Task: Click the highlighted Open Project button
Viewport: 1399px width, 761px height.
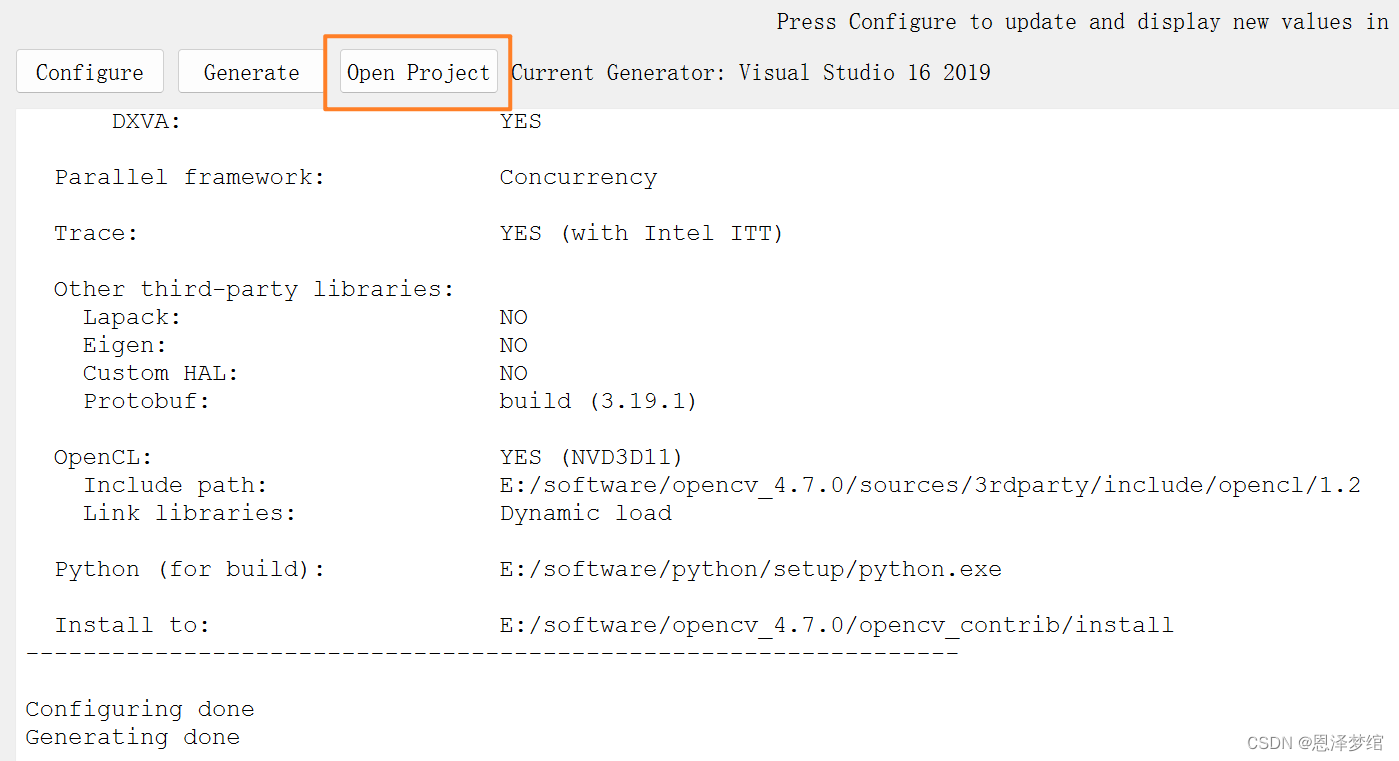Action: coord(417,71)
